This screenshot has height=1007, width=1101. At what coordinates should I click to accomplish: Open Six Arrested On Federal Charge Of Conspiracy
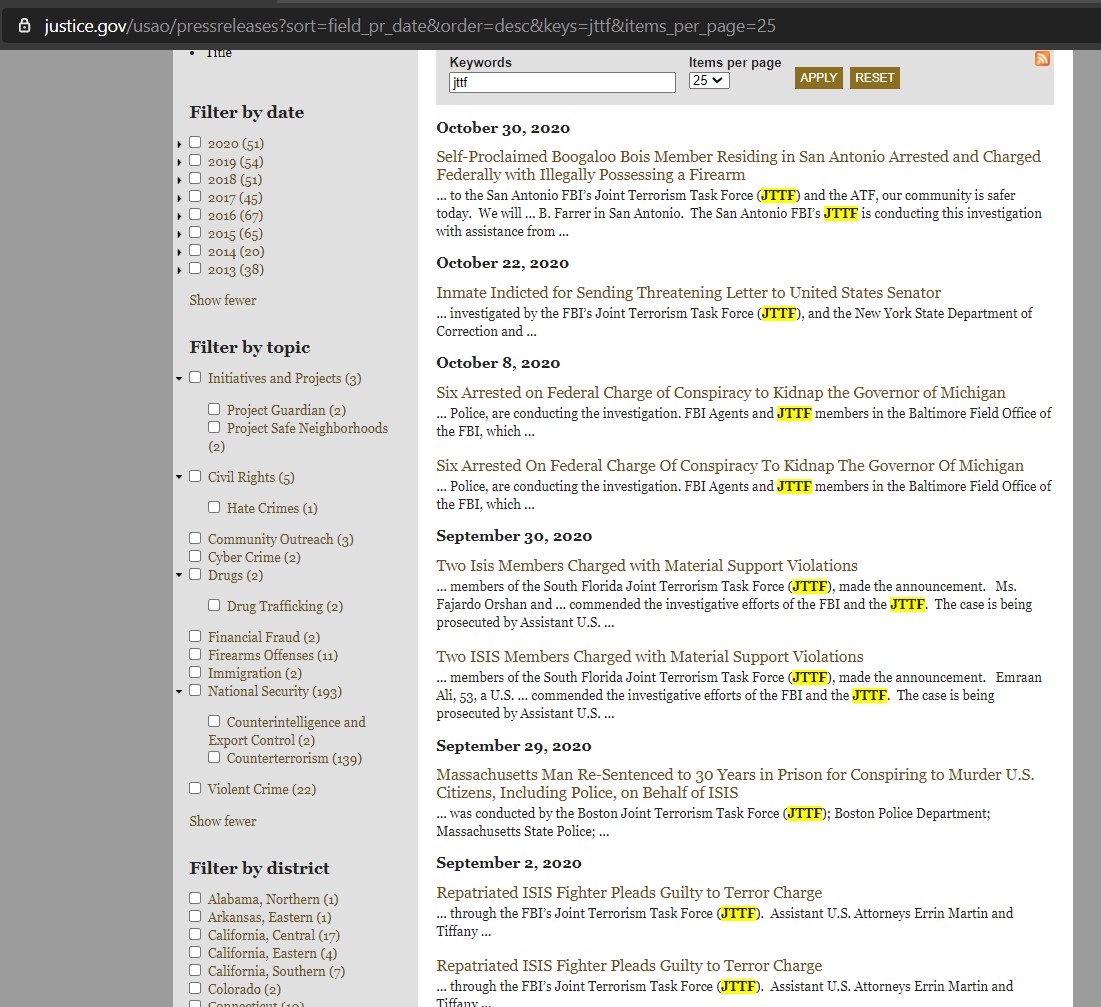click(x=730, y=466)
